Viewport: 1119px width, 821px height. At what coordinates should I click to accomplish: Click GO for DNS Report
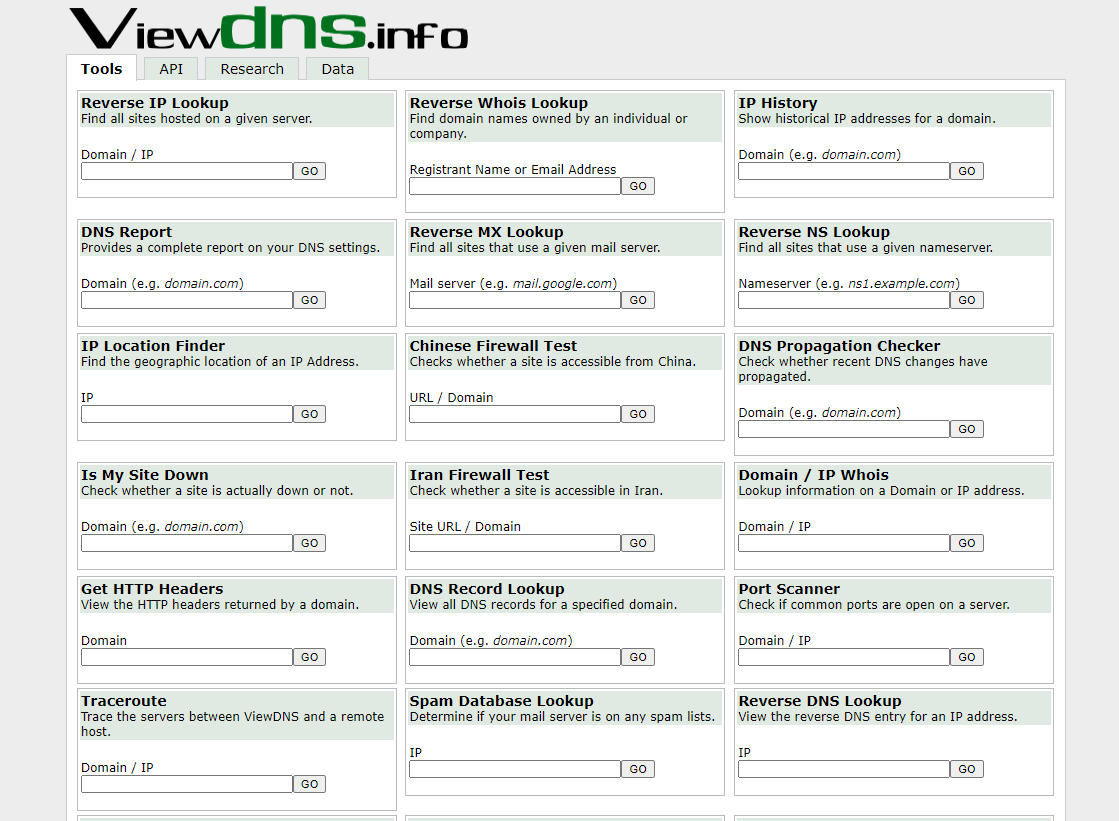[x=310, y=301]
